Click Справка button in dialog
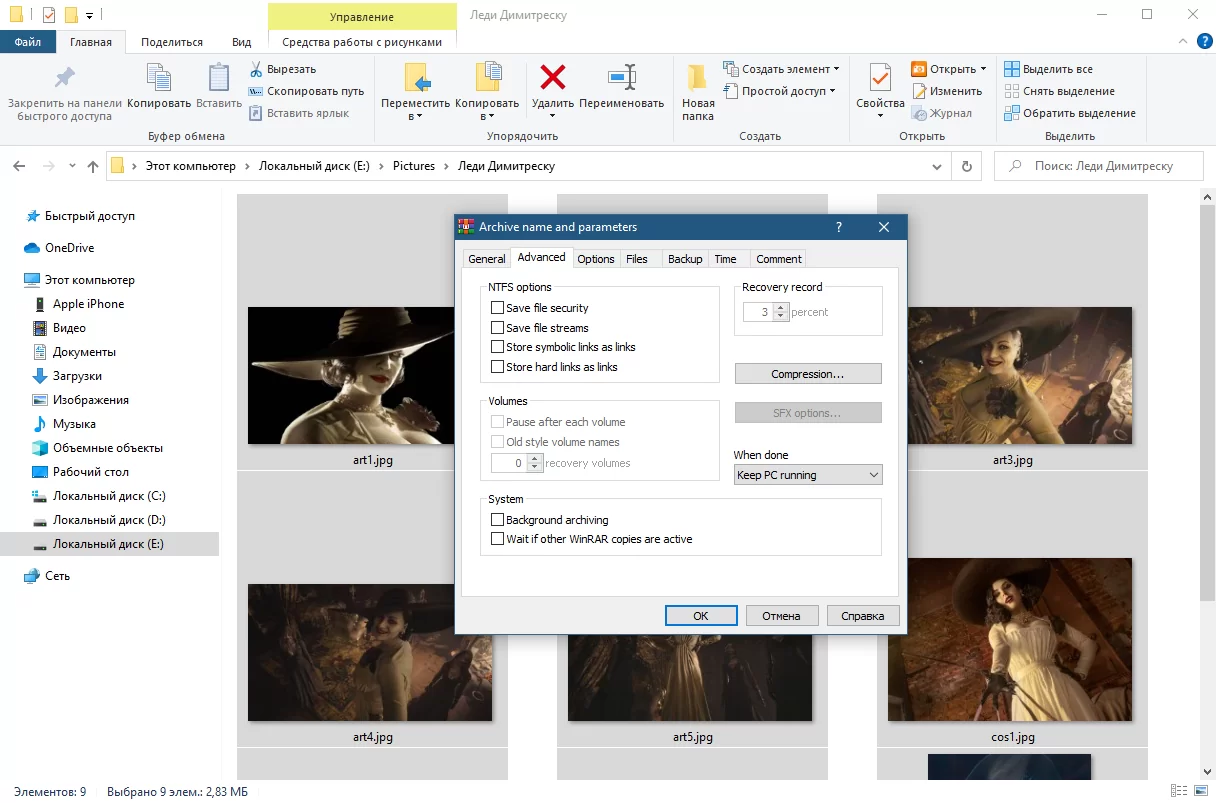Screen dimensions: 1216x803 point(863,616)
